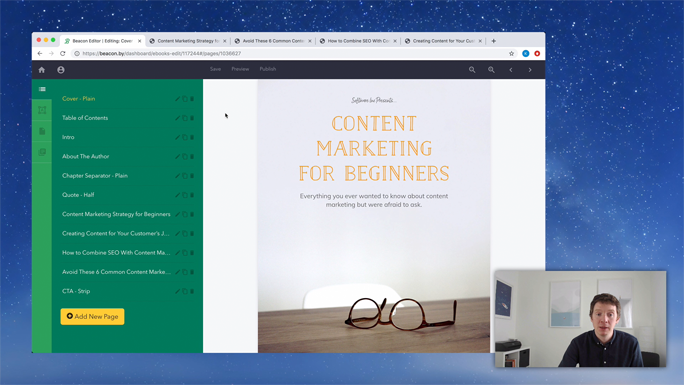Select the Intro page

68,137
